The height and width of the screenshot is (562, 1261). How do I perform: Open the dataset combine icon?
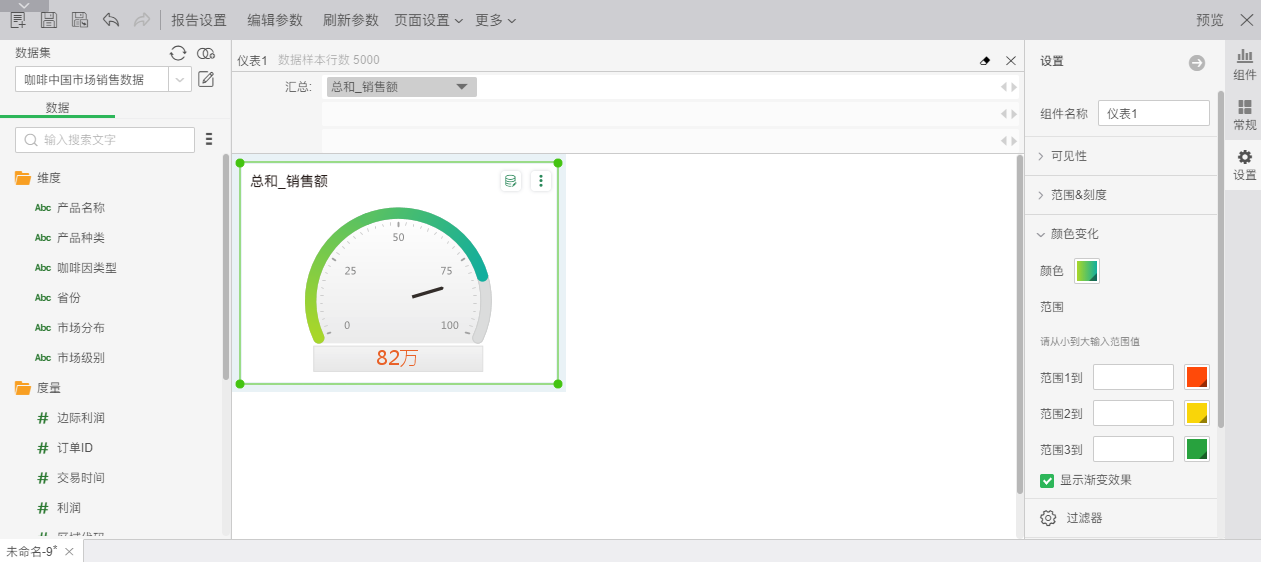(206, 53)
